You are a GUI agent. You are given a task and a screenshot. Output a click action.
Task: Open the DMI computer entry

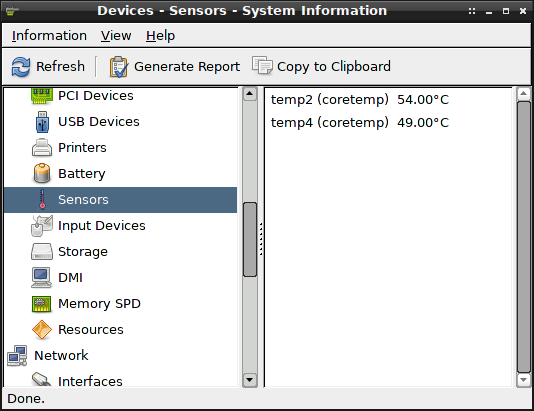tap(70, 278)
